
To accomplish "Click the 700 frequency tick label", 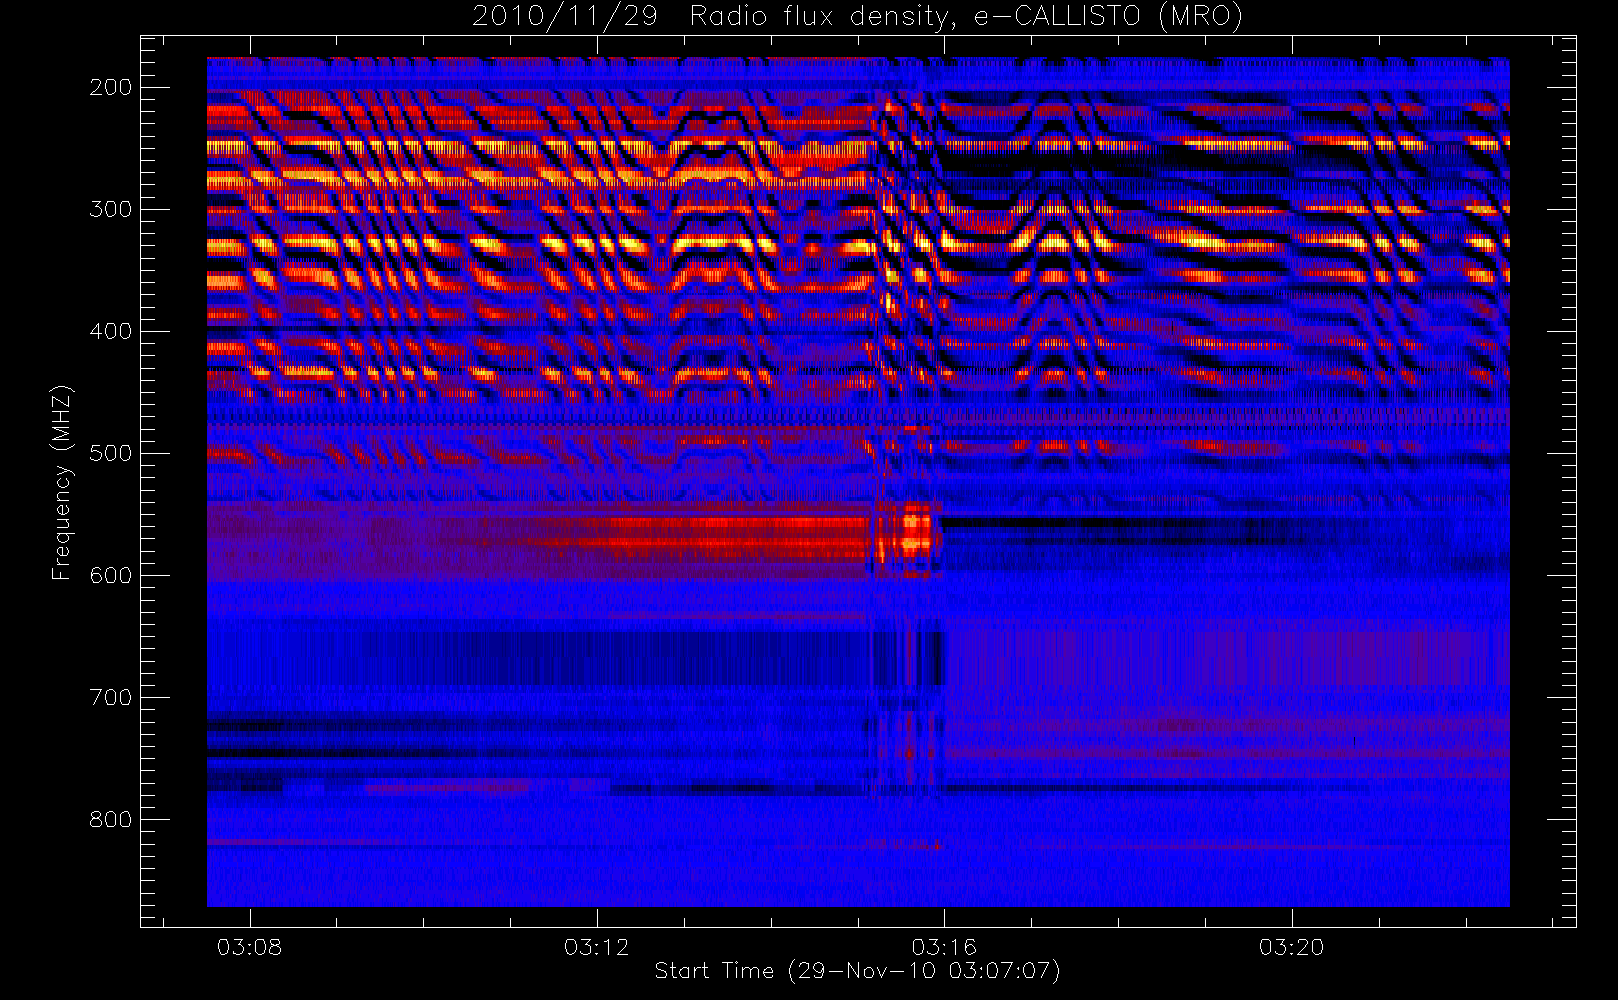I will tap(111, 697).
